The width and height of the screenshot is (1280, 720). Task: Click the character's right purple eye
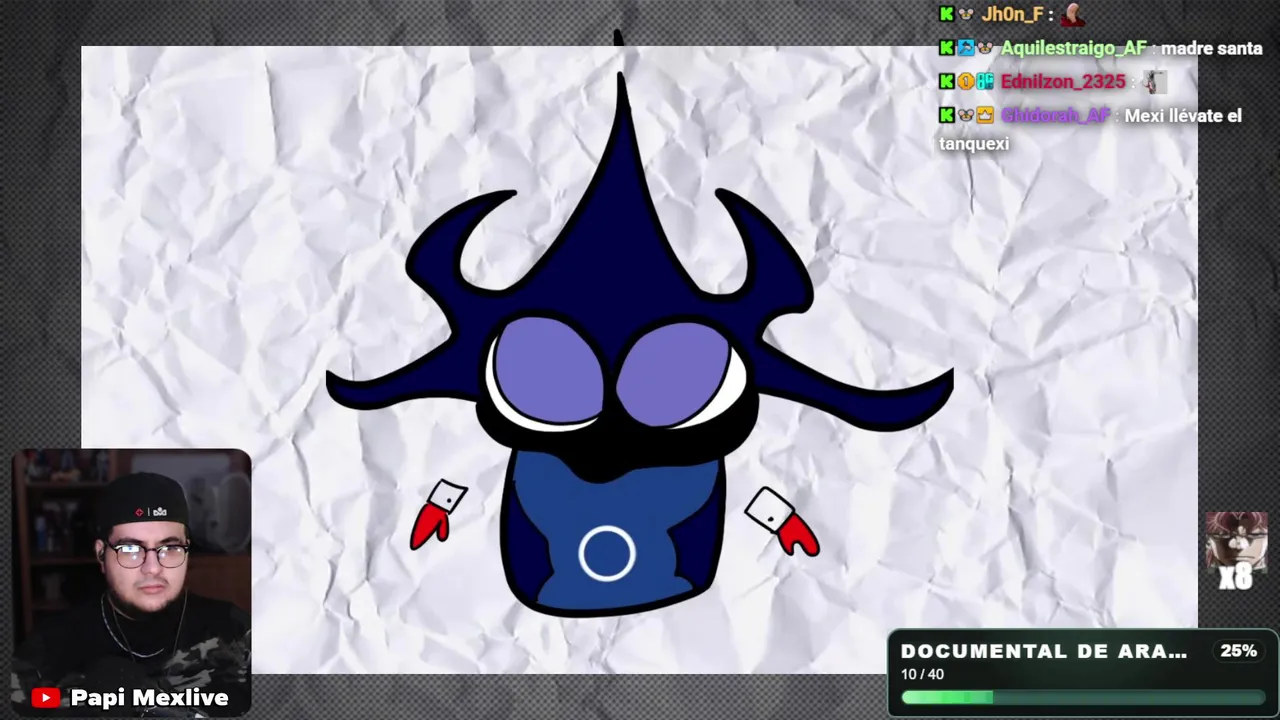tap(673, 373)
